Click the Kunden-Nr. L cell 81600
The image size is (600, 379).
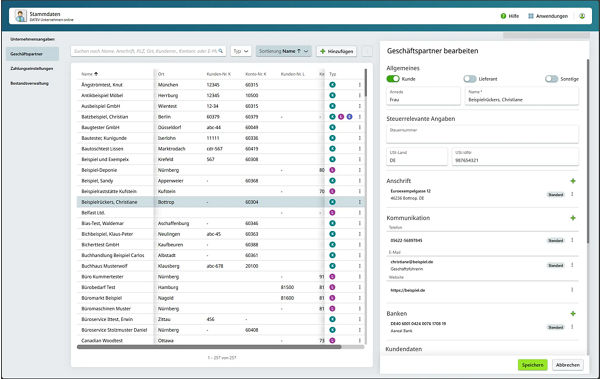click(287, 298)
